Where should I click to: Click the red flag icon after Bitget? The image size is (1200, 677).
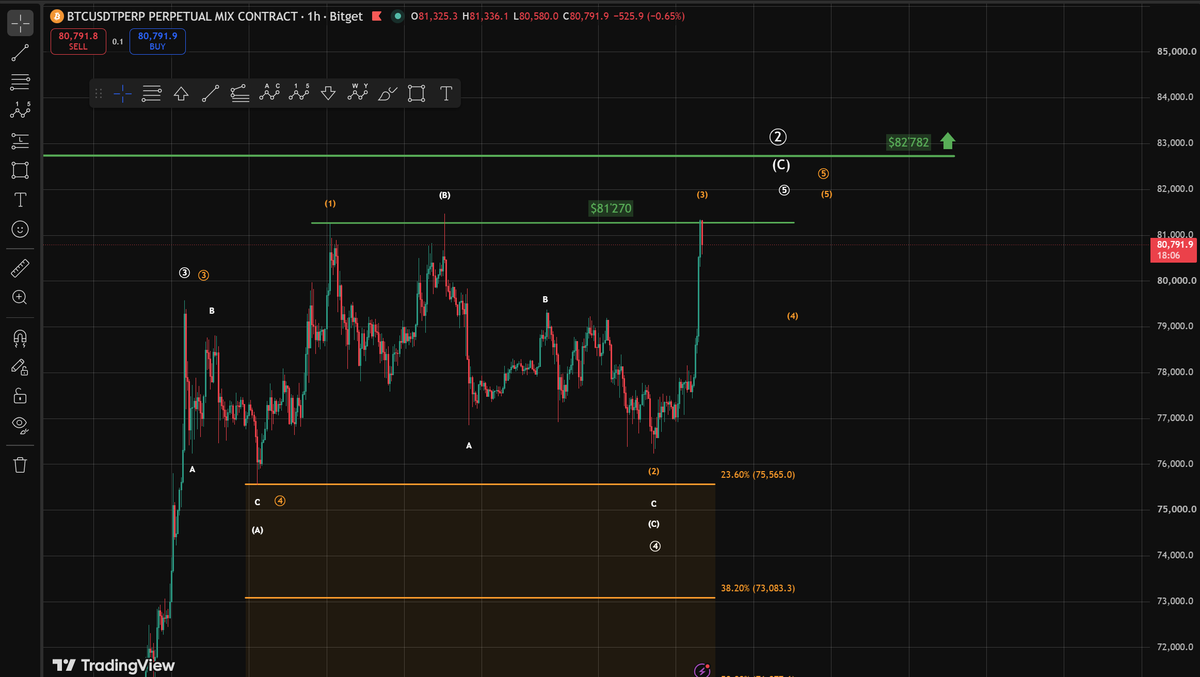click(x=376, y=17)
